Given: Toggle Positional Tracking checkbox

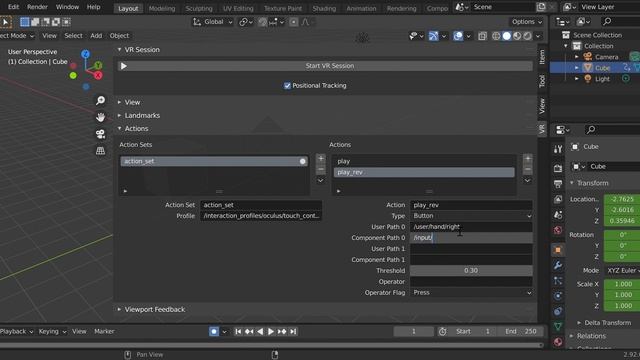Looking at the screenshot, I should click(x=287, y=86).
